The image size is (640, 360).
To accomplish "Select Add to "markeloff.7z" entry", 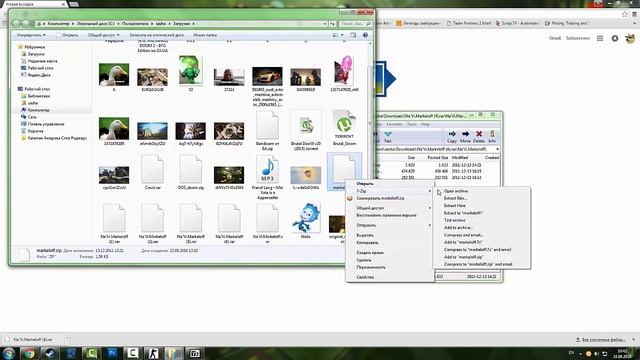I will (x=463, y=242).
